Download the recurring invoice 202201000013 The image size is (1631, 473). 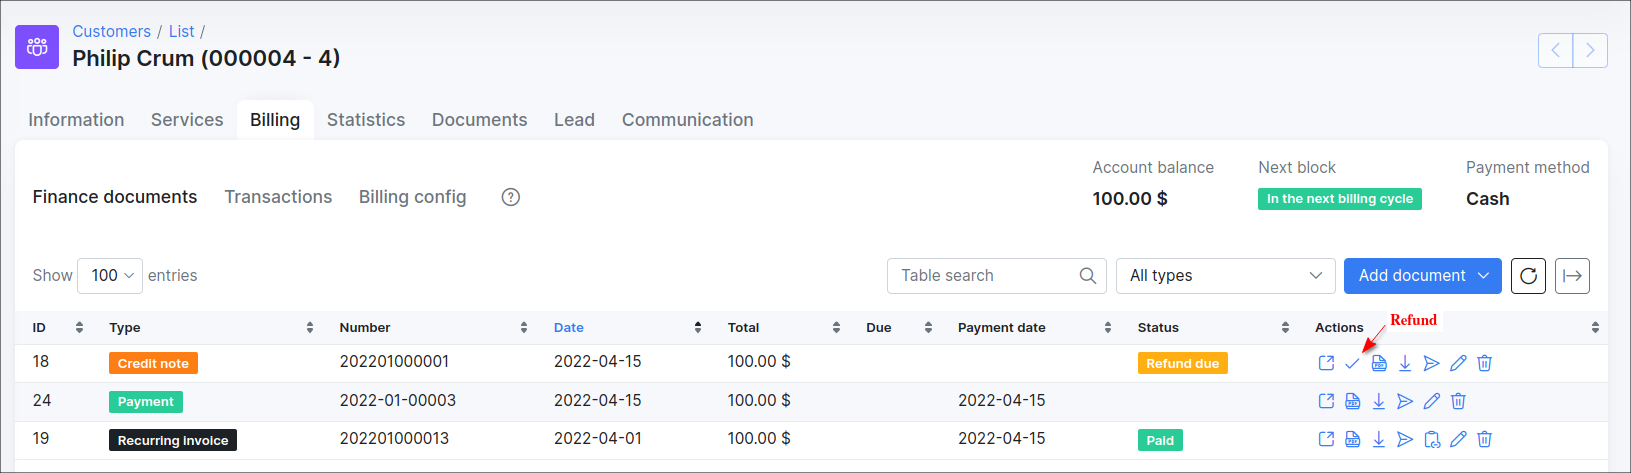[x=1378, y=439]
